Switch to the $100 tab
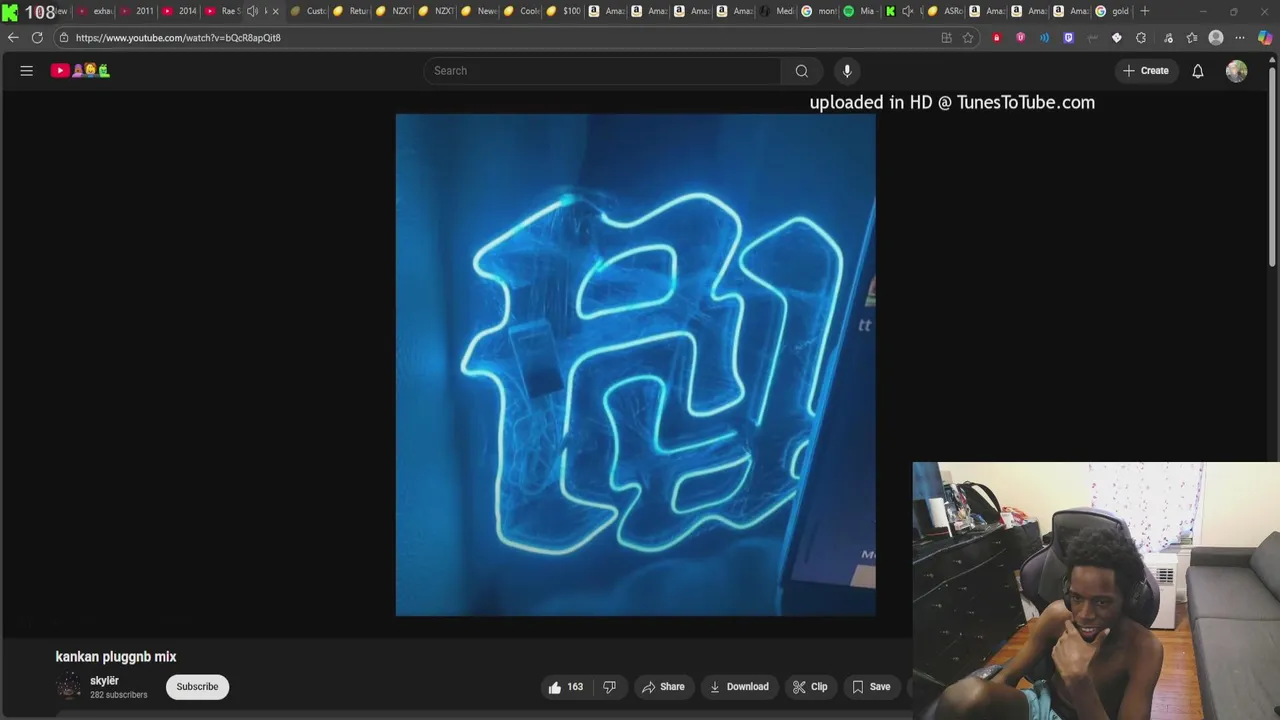 (565, 11)
